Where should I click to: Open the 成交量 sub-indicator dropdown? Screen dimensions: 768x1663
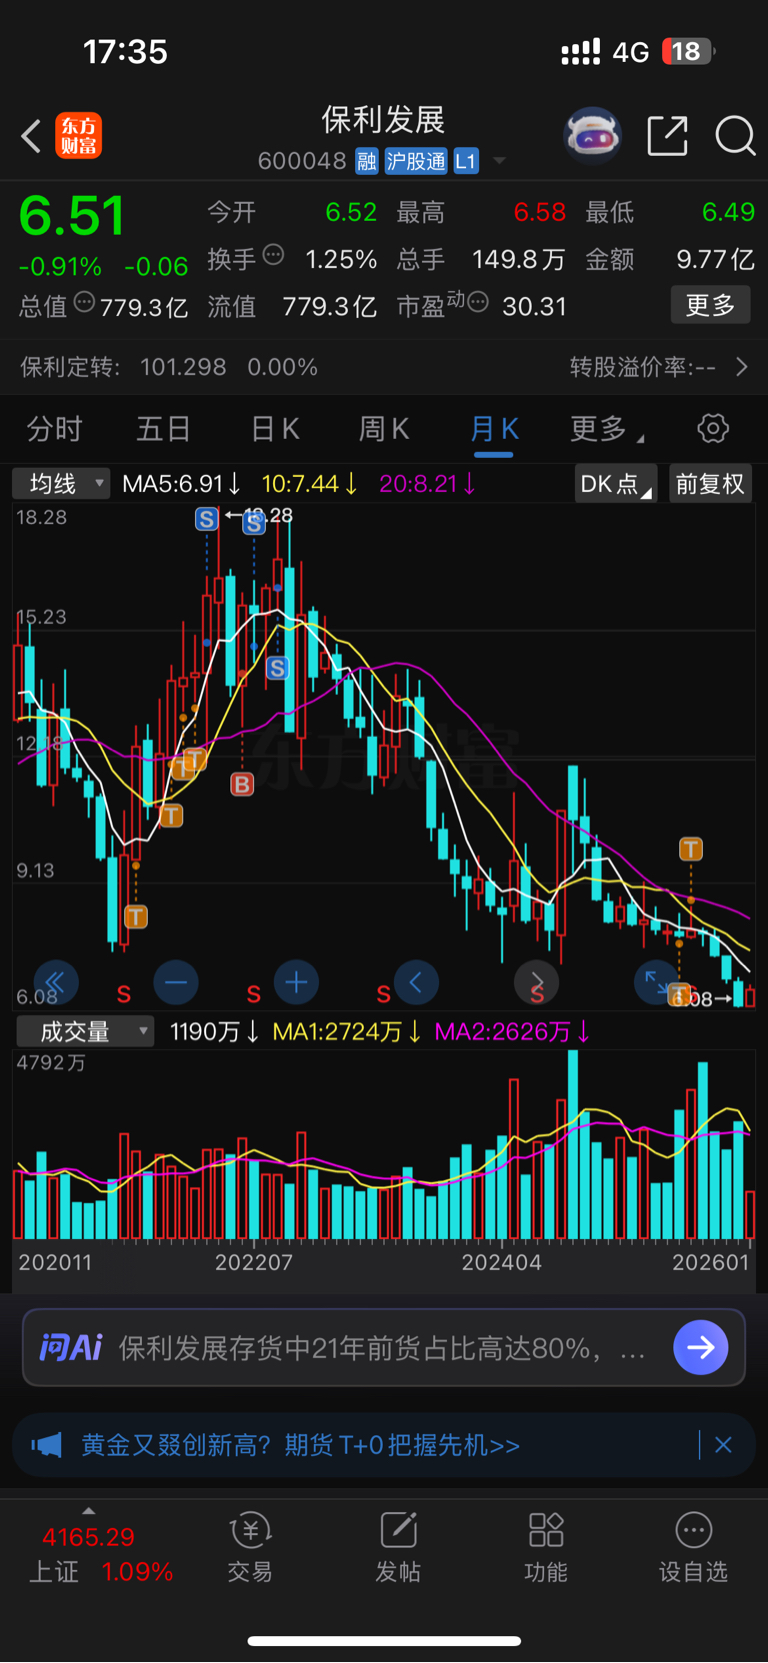(85, 1031)
